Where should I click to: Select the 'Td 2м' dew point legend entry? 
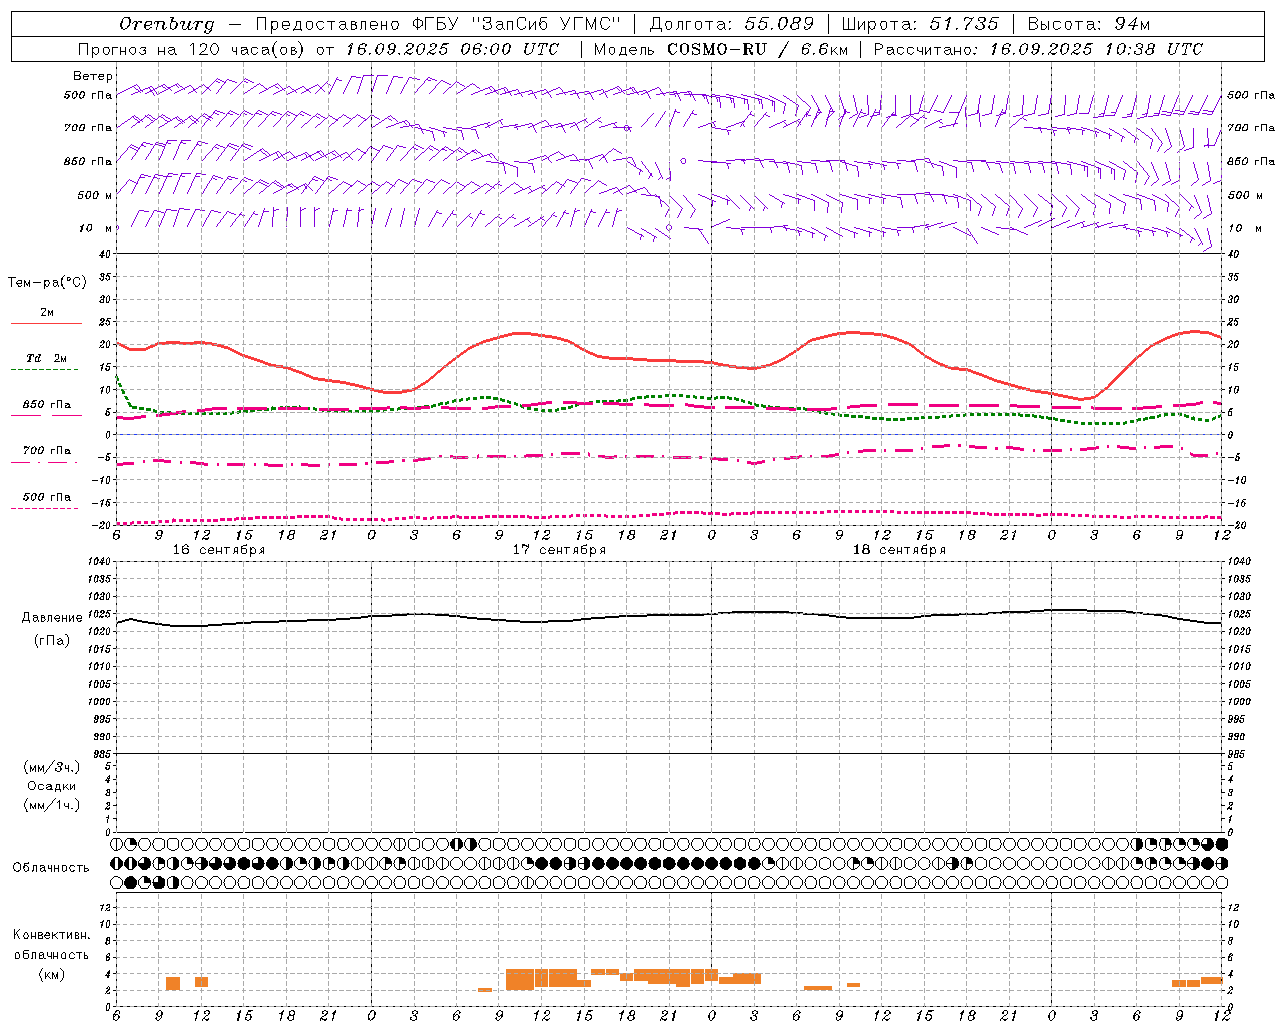[46, 358]
